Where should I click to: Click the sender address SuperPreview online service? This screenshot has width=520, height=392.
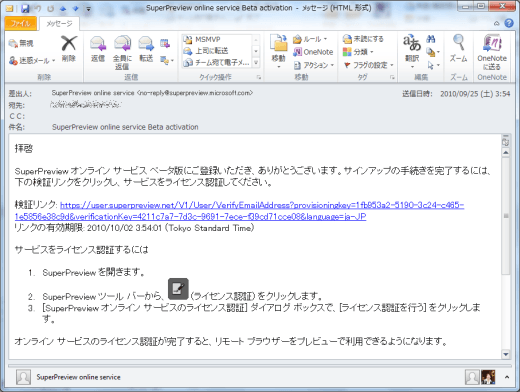pos(152,93)
